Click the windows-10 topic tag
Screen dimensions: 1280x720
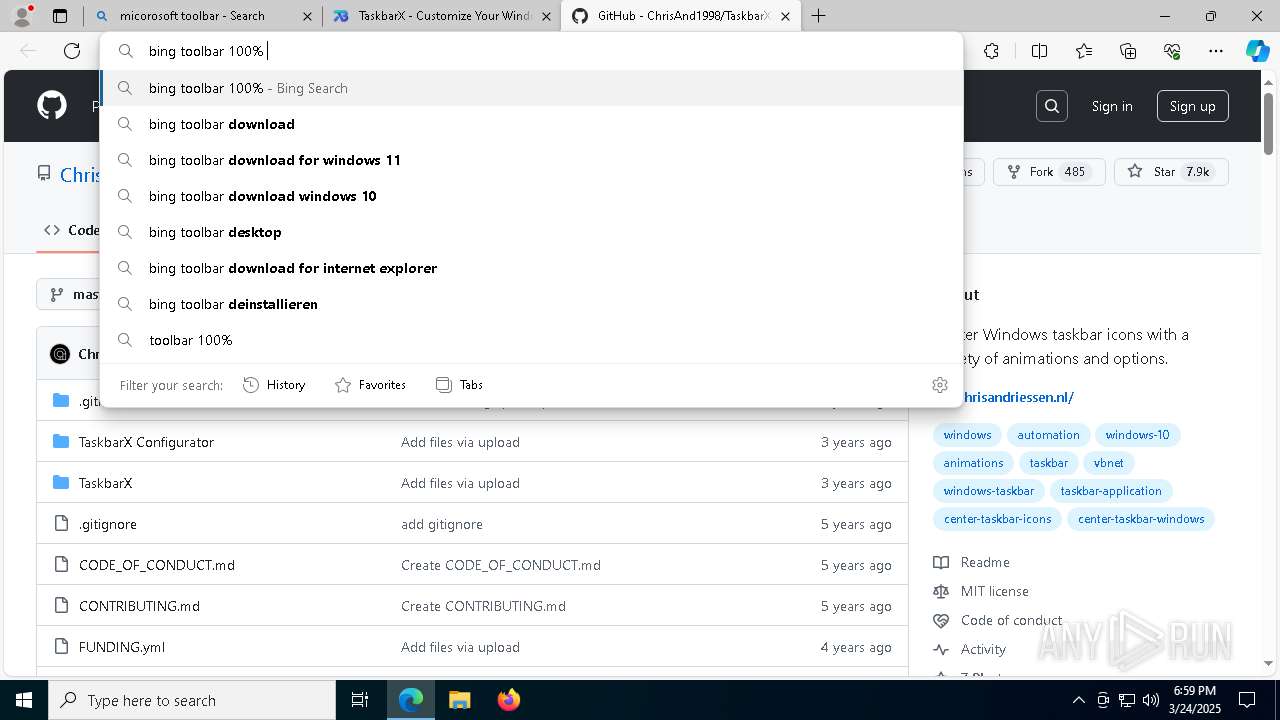pos(1137,435)
